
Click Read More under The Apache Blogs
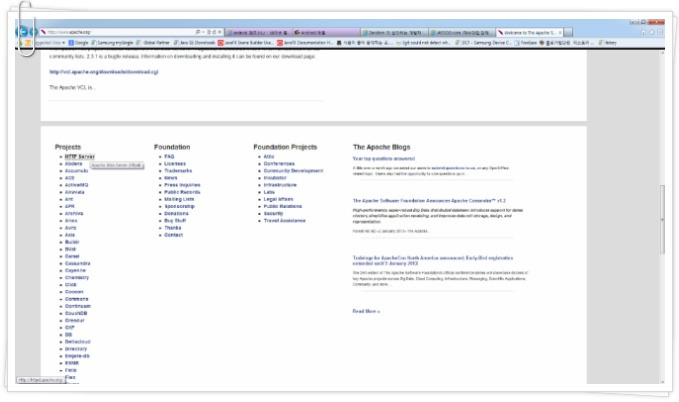pos(366,311)
